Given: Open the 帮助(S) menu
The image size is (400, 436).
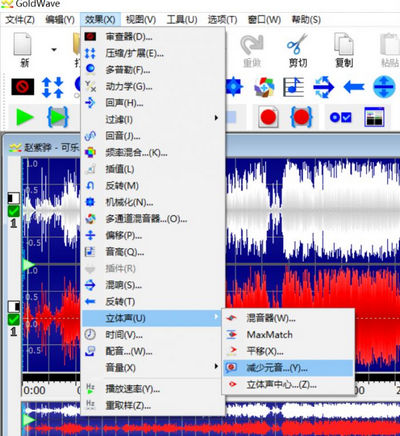Looking at the screenshot, I should click(306, 20).
